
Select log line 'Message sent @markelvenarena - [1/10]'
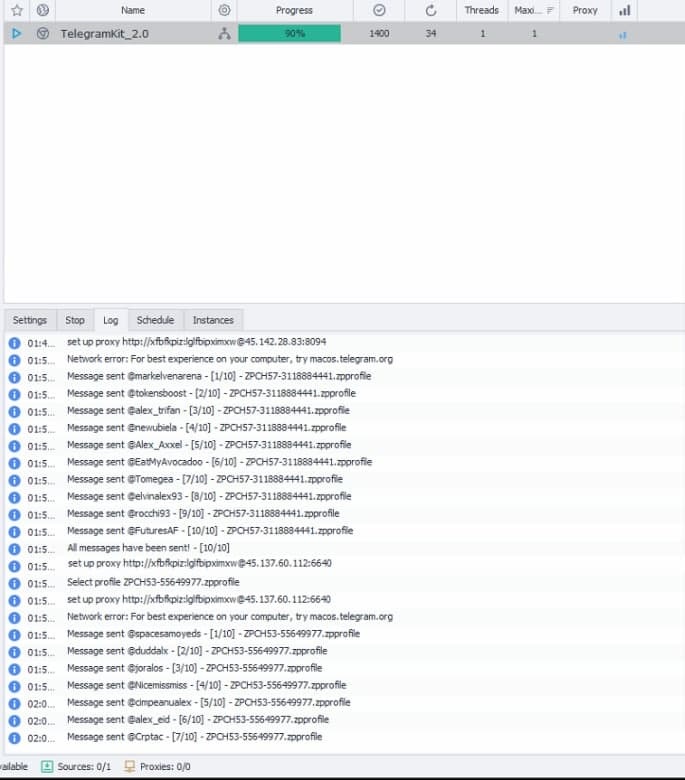coord(219,376)
